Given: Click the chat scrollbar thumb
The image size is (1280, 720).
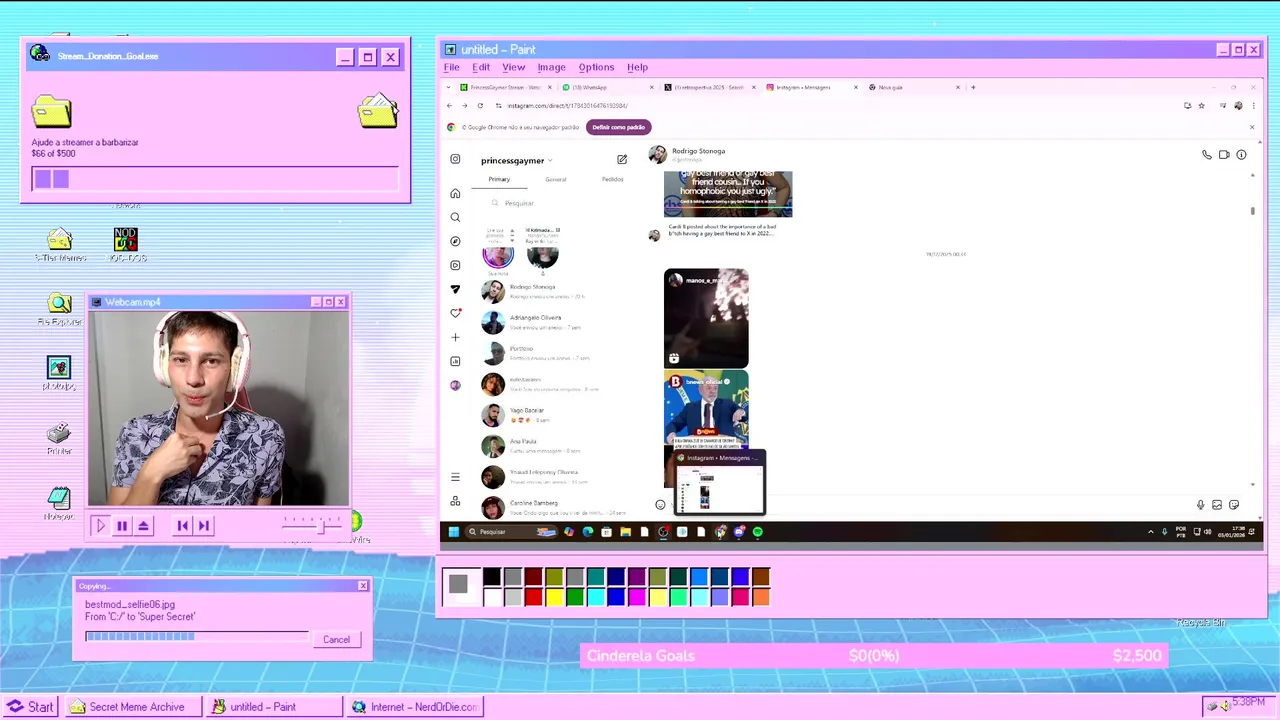Looking at the screenshot, I should click(1252, 211).
